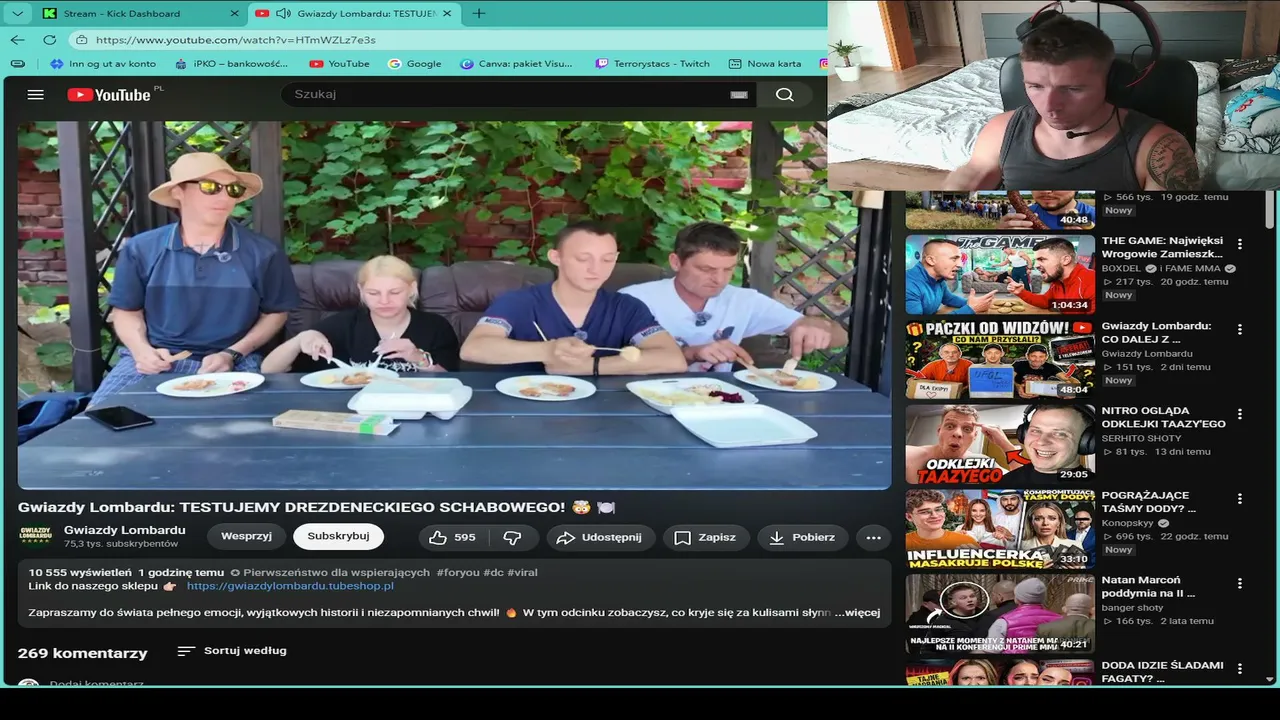The height and width of the screenshot is (720, 1280).
Task: Open options for NITRO OGLĄDA video
Action: [x=1240, y=414]
